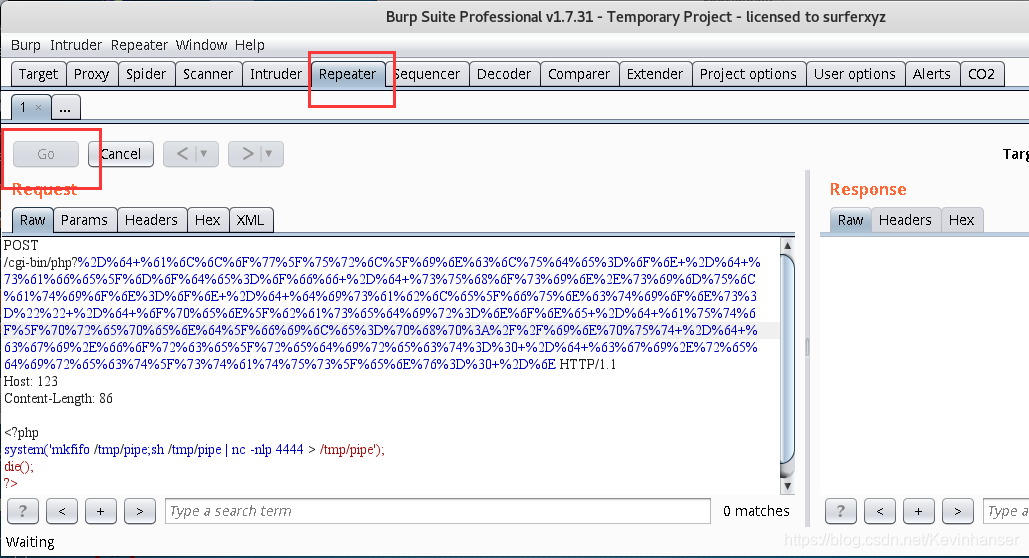Open request search help (?) button

click(x=23, y=511)
